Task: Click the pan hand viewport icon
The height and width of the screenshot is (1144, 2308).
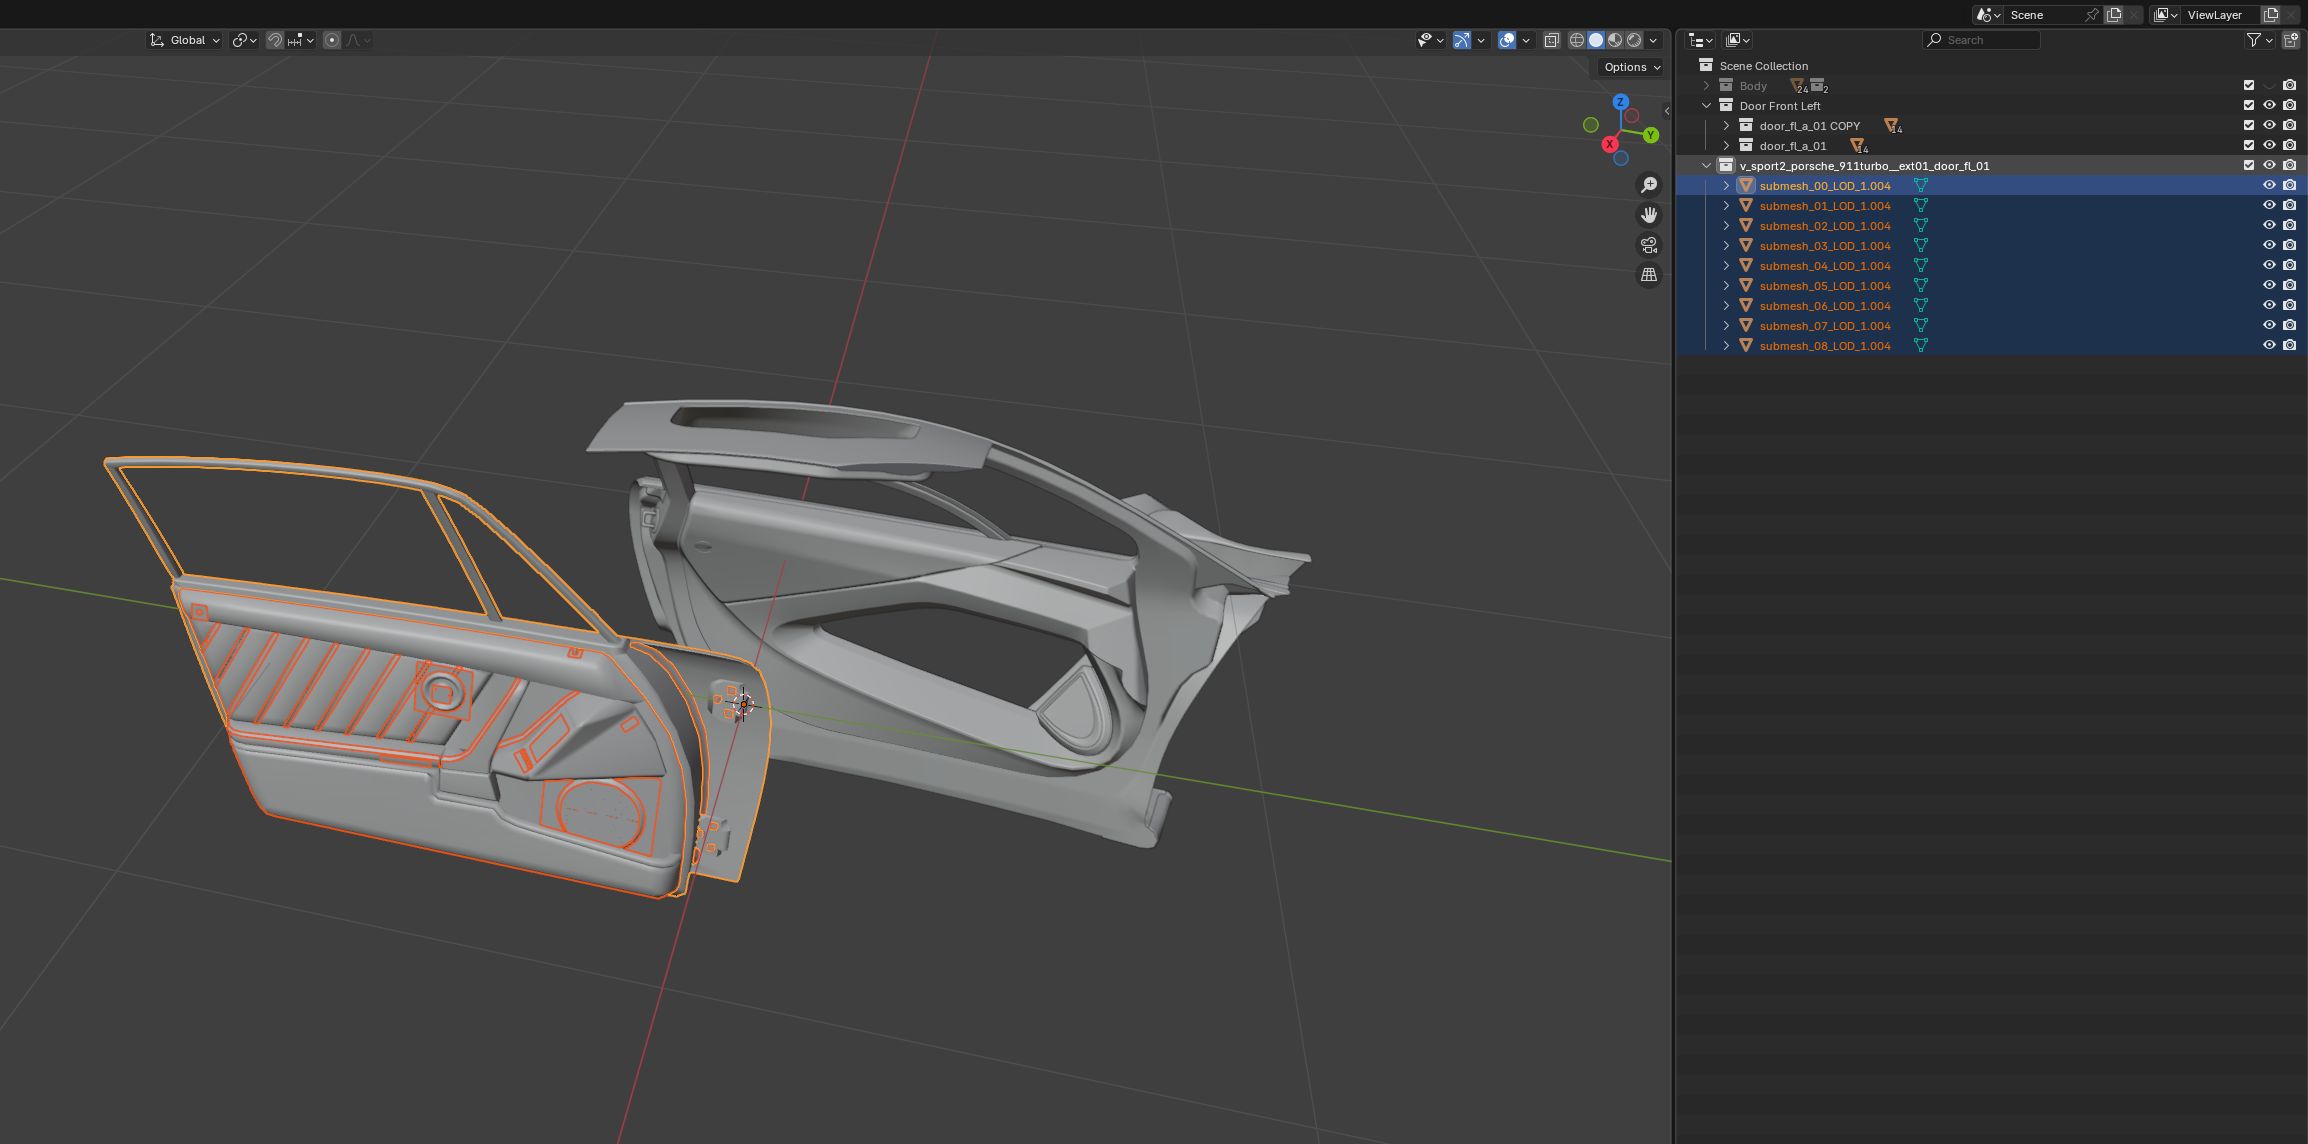Action: click(x=1649, y=215)
